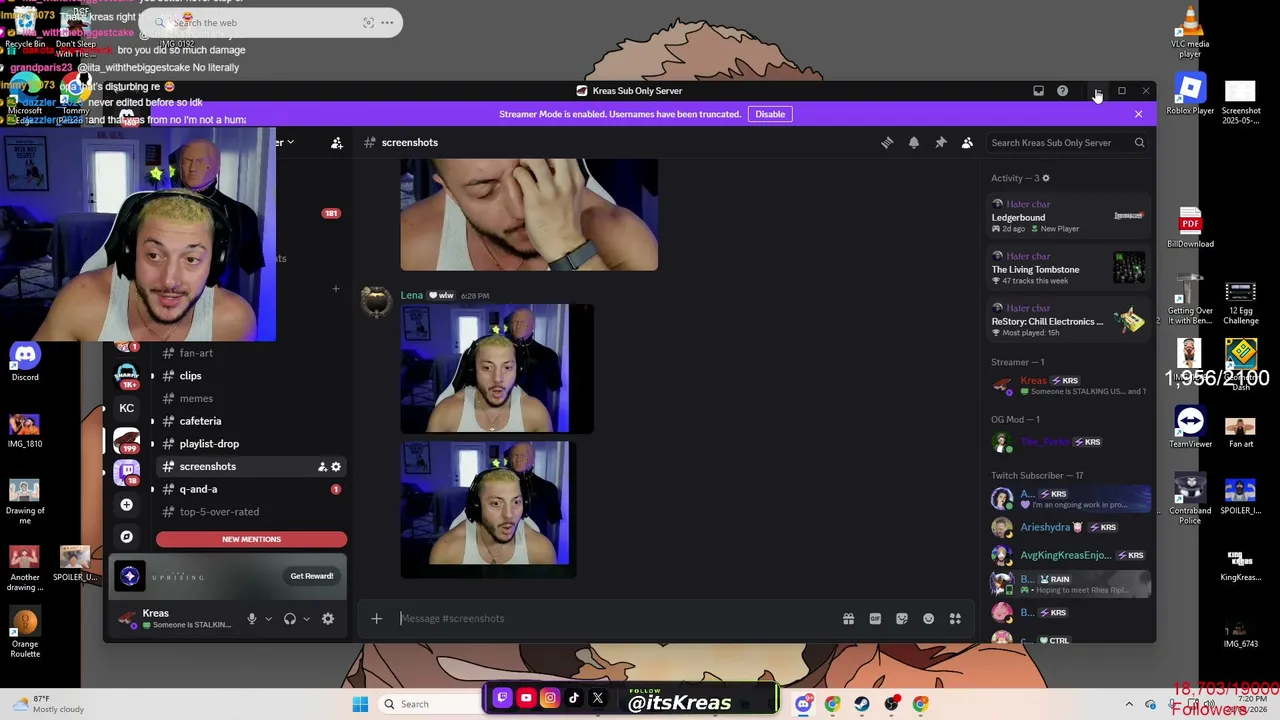Open Activity settings gear icon
Screen dimensions: 1280x720
[x=1046, y=178]
